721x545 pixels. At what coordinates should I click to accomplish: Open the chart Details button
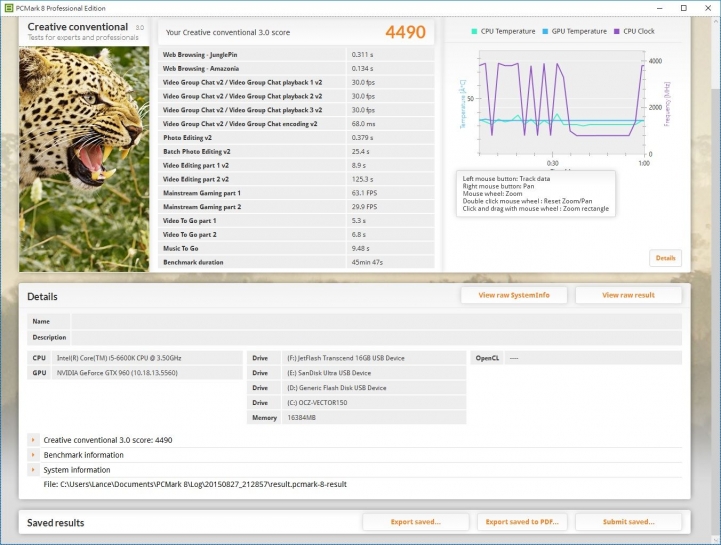pos(665,258)
